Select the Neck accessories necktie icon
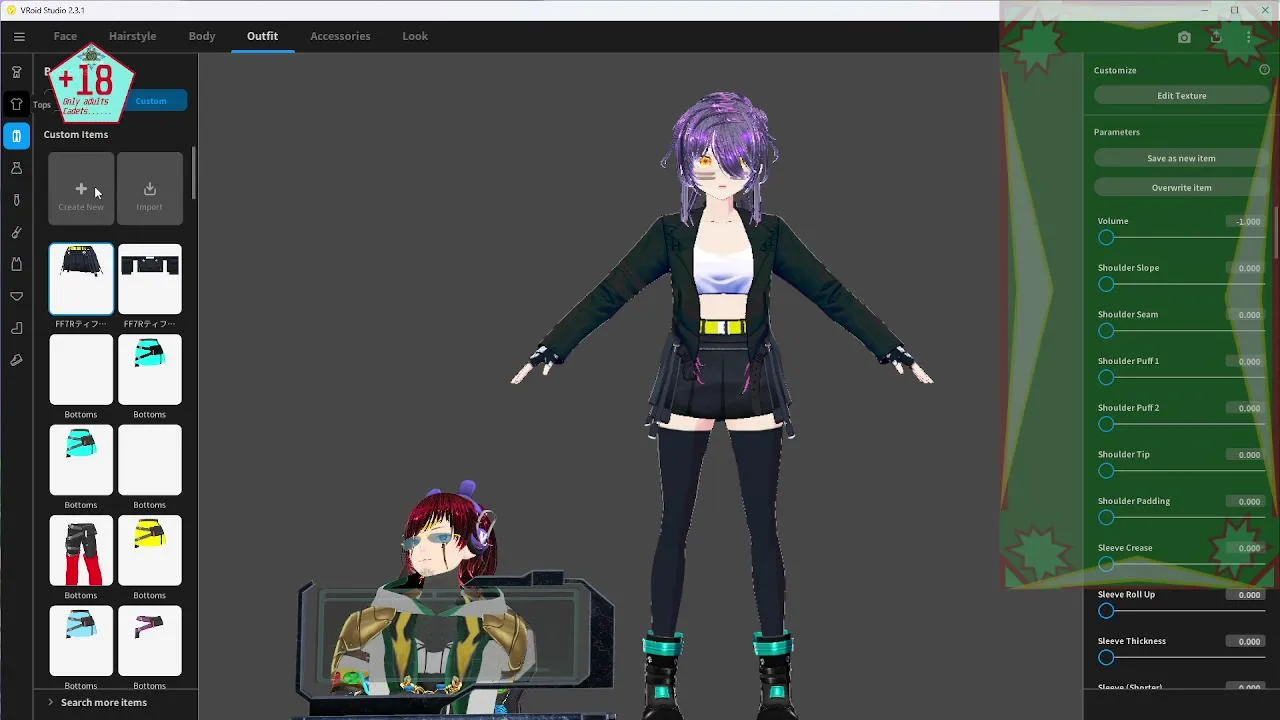The width and height of the screenshot is (1280, 720). tap(16, 200)
